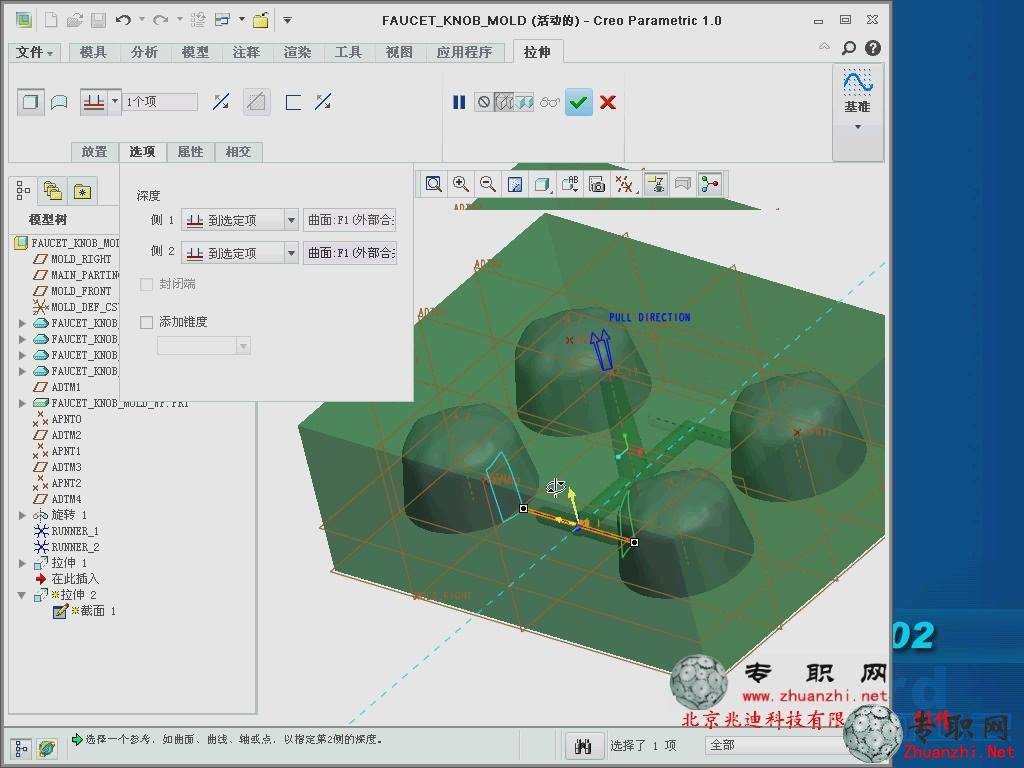1024x768 pixels.
Task: Cancel the extrude with red X
Action: coord(608,102)
